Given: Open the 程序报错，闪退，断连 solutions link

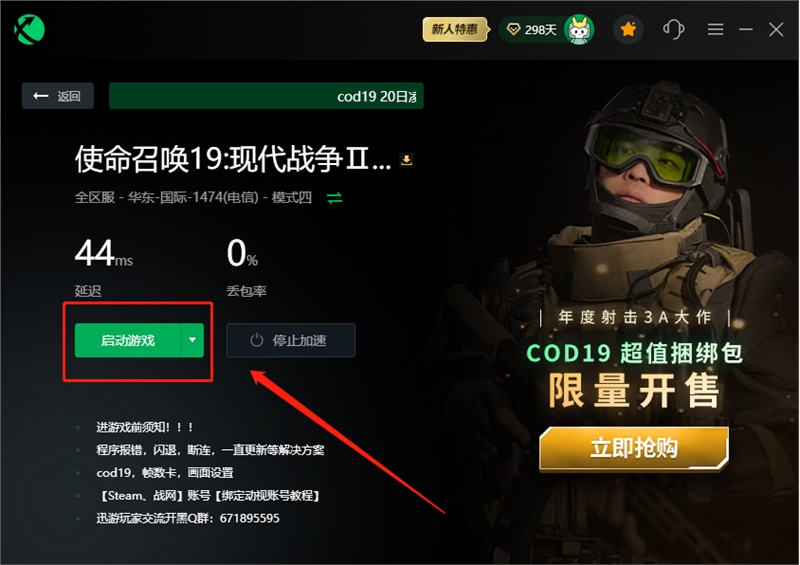Looking at the screenshot, I should pos(210,450).
